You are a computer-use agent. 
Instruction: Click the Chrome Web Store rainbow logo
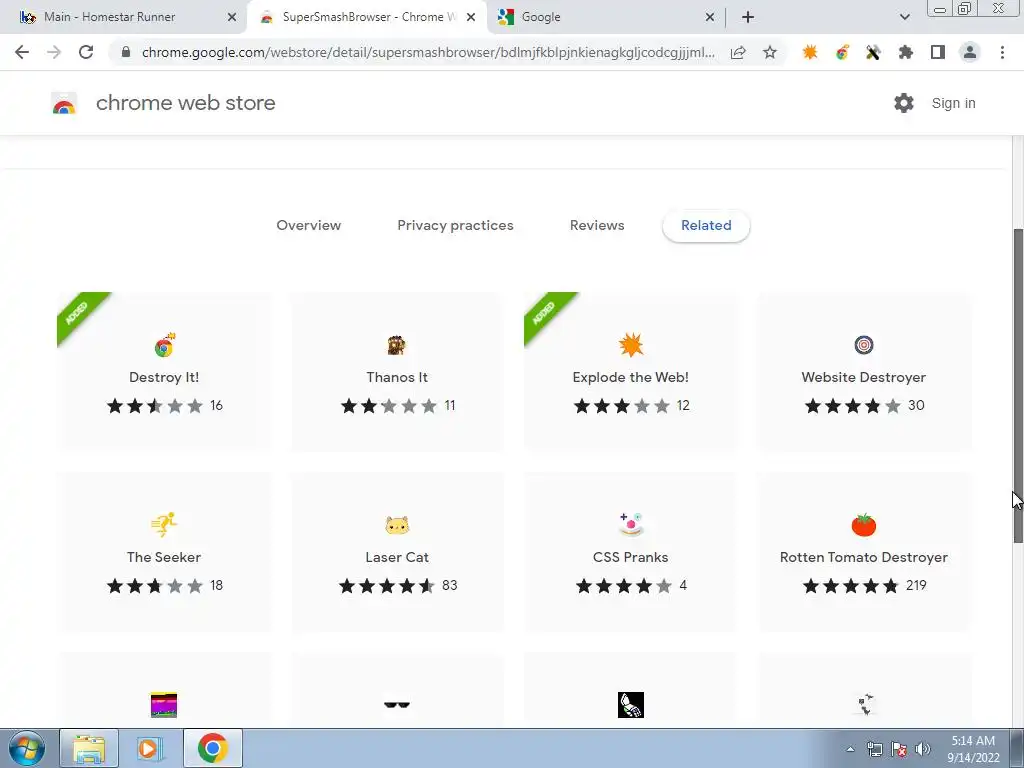point(64,103)
